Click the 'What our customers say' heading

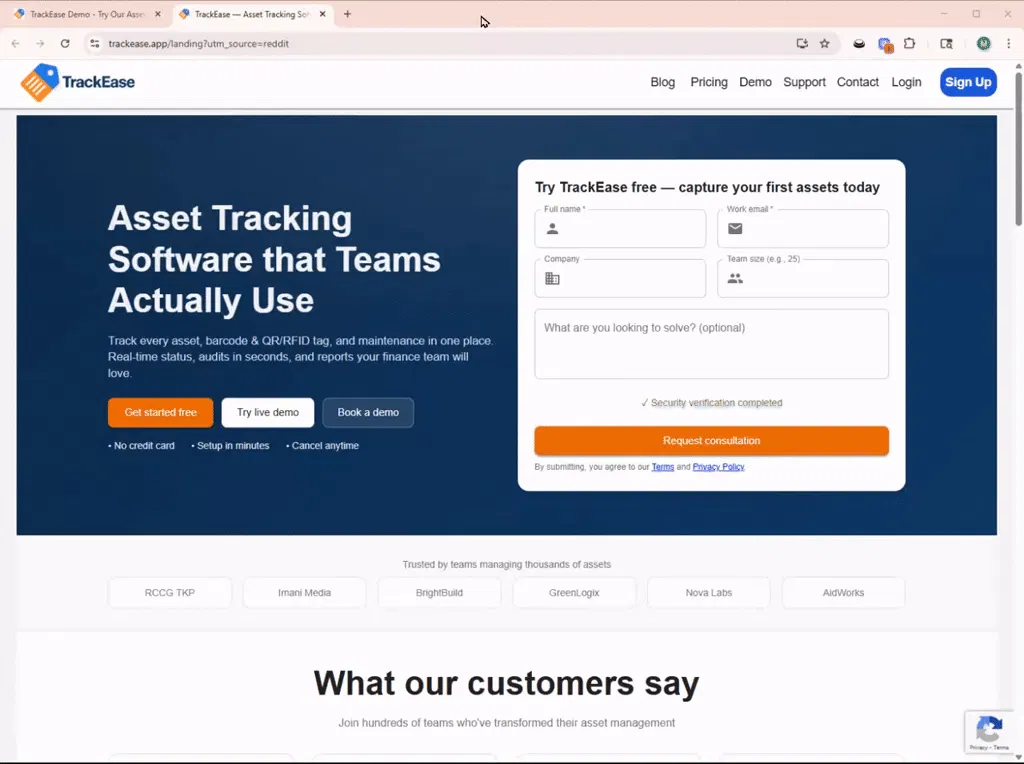506,684
